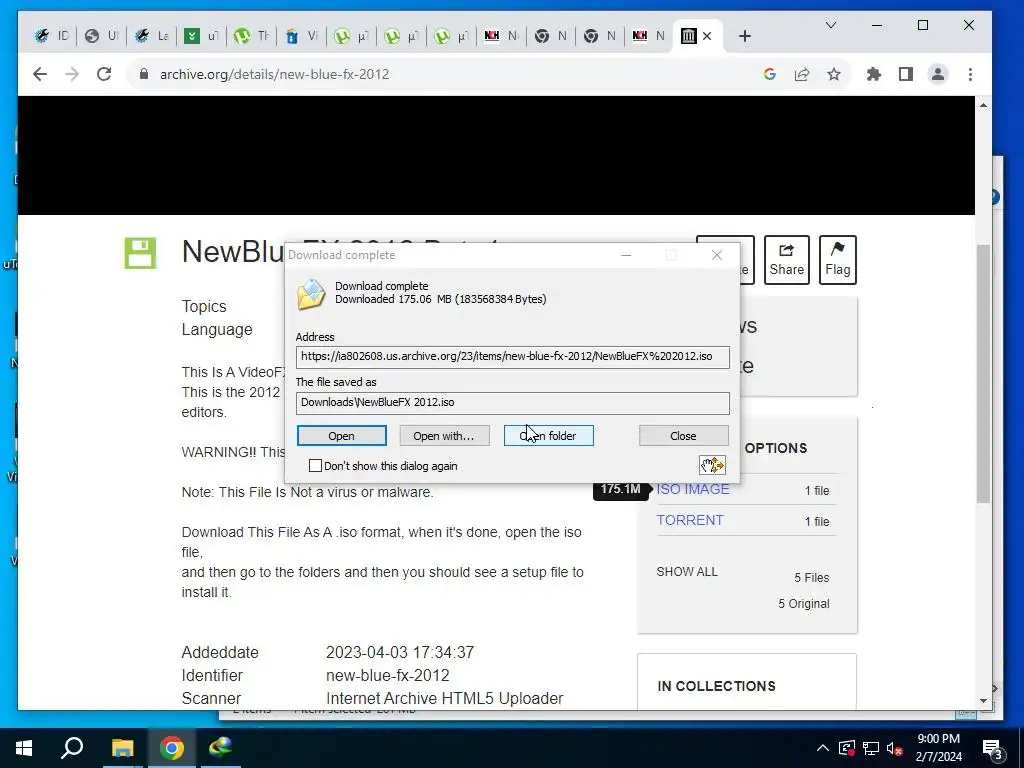
Task: Click Chrome icon in taskbar
Action: tap(172, 748)
